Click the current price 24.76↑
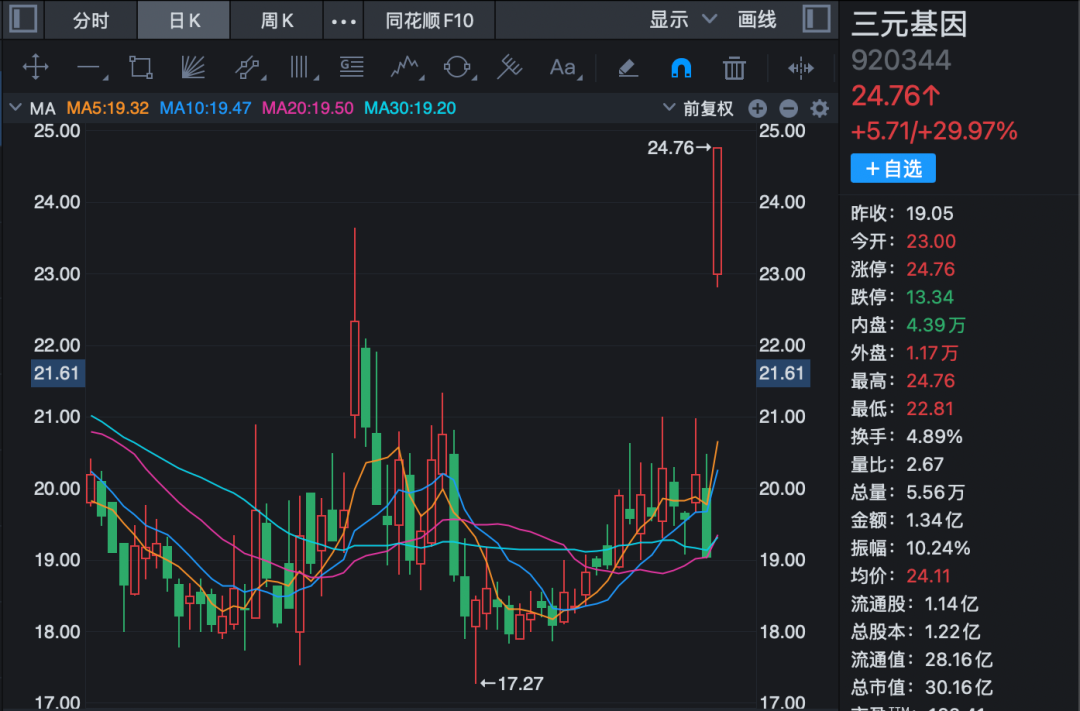The width and height of the screenshot is (1080, 711). 896,96
